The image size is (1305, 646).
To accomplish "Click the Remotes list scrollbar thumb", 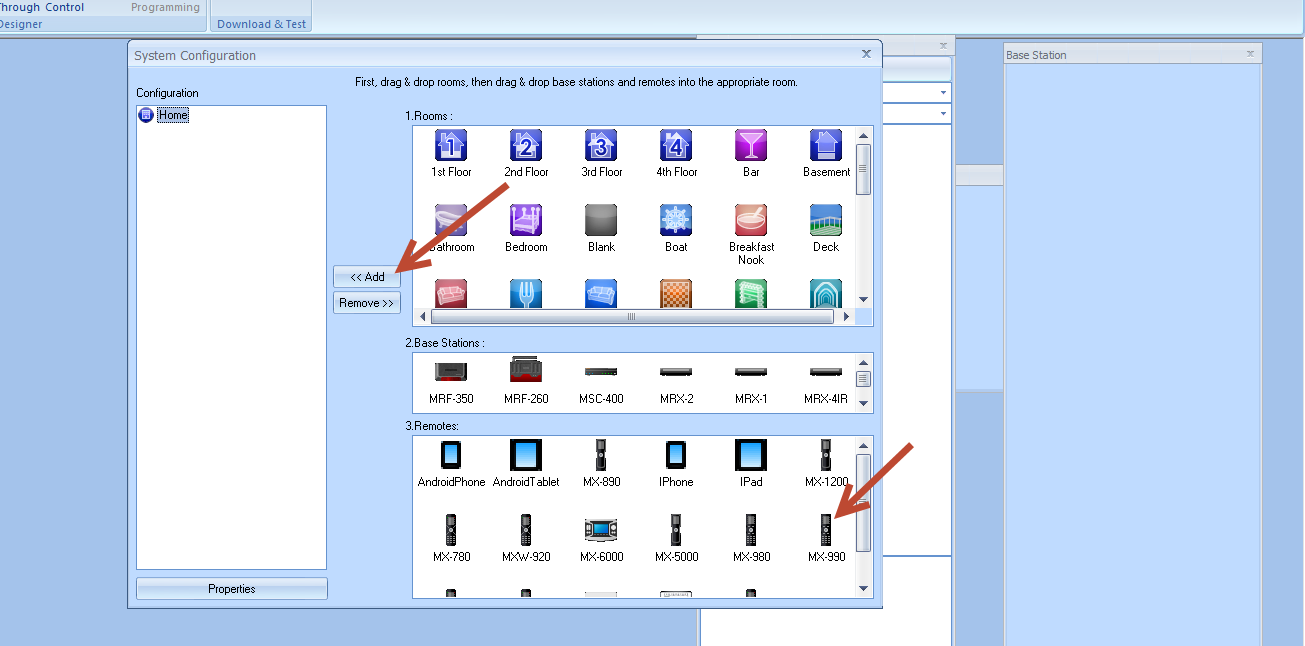I will (863, 502).
